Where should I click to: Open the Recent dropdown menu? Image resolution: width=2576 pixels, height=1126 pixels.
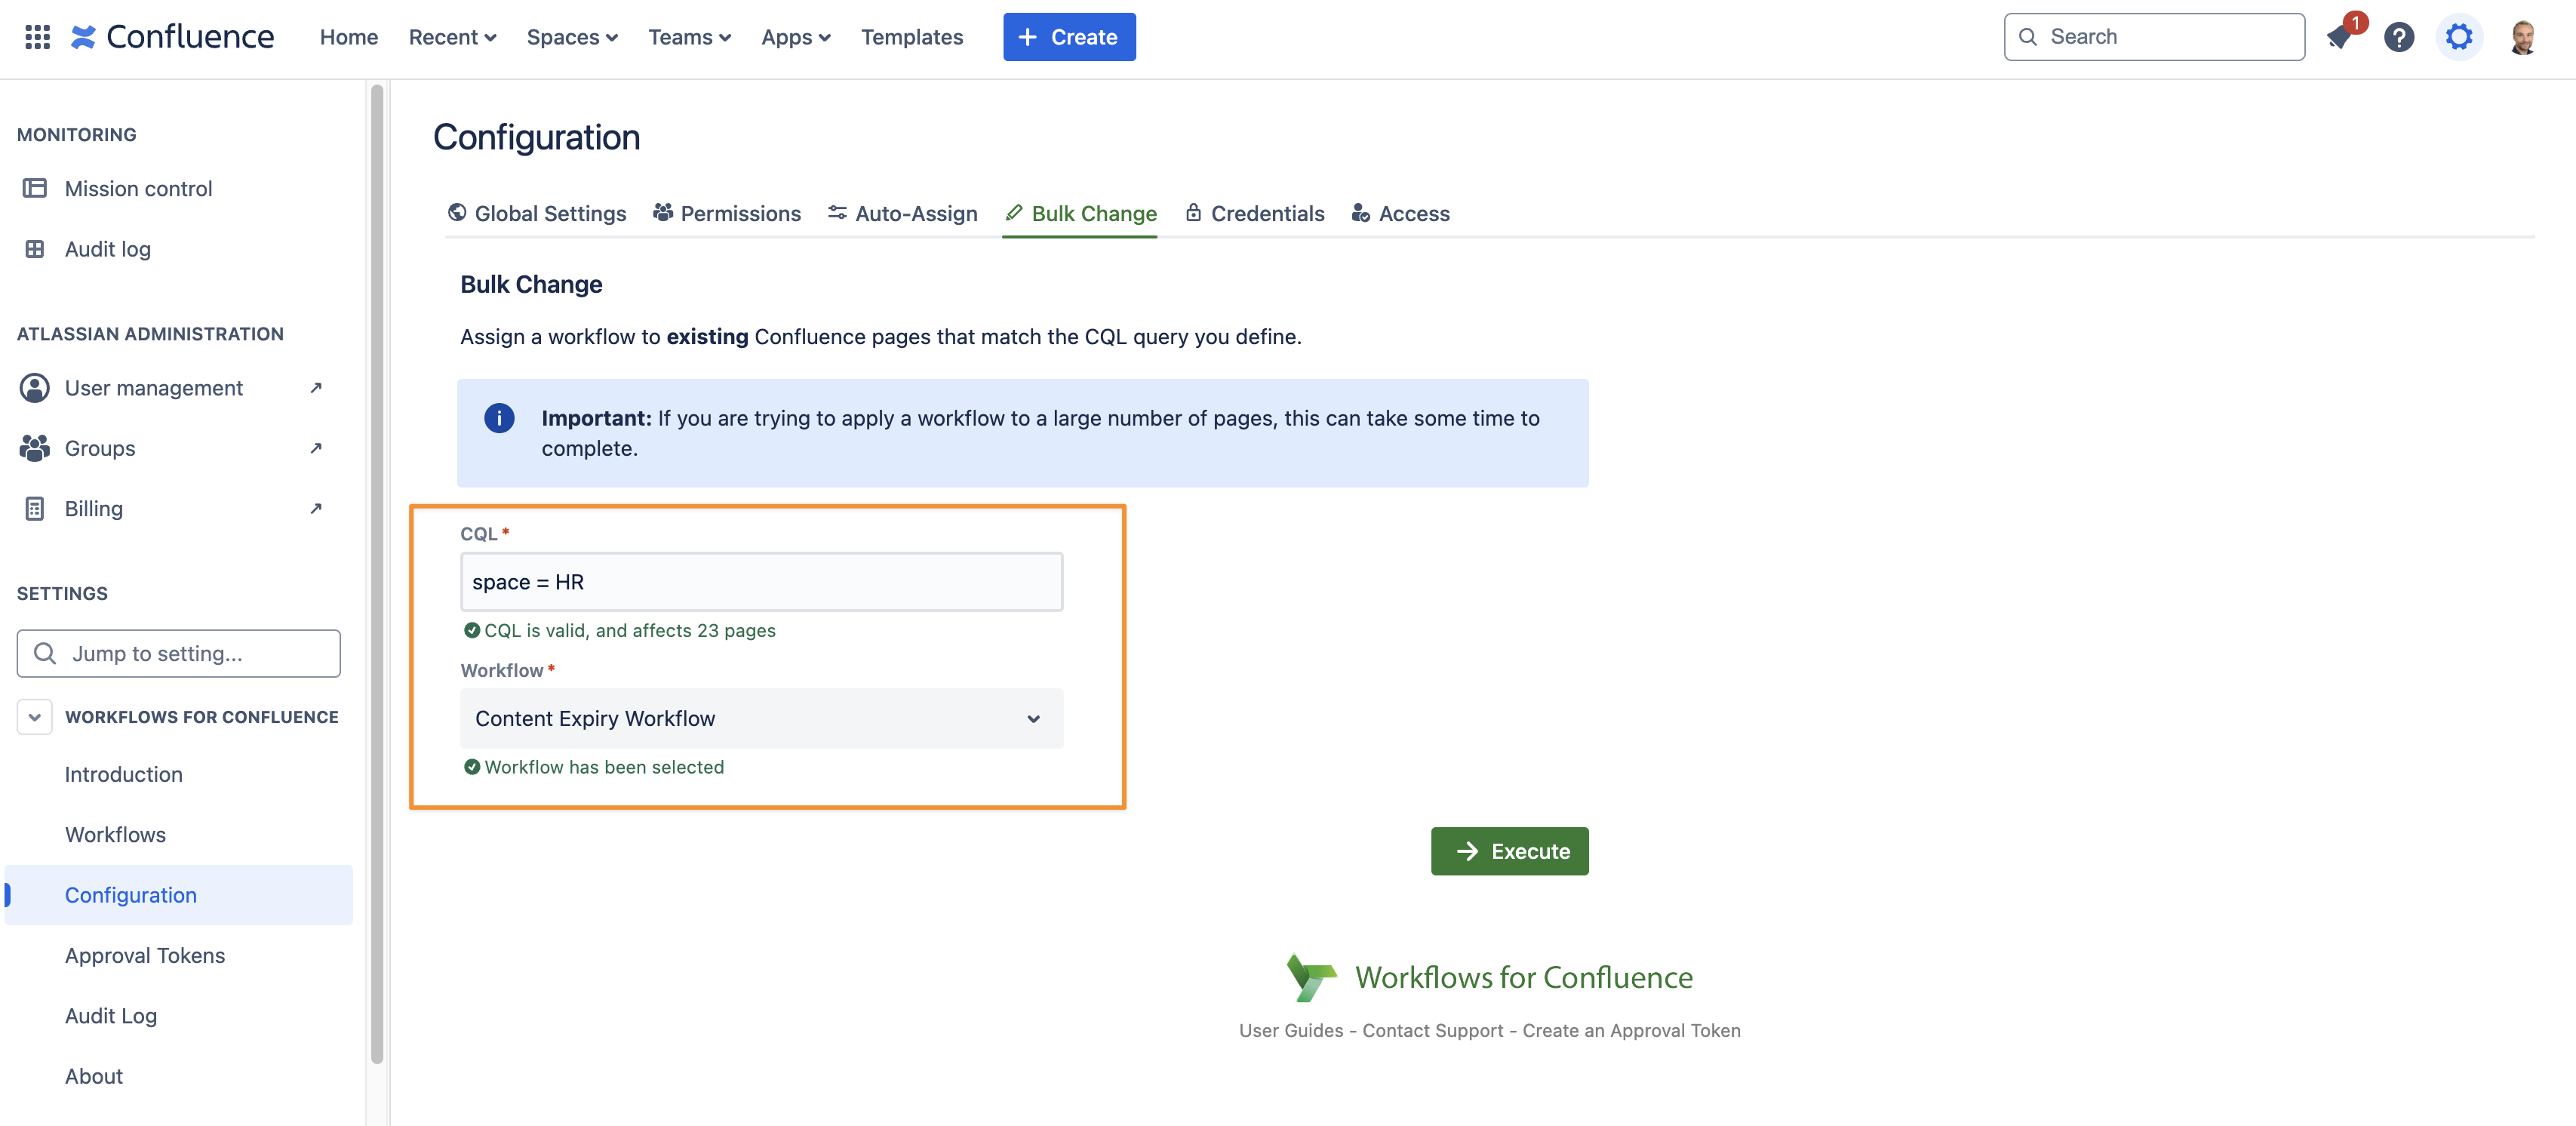(x=452, y=37)
